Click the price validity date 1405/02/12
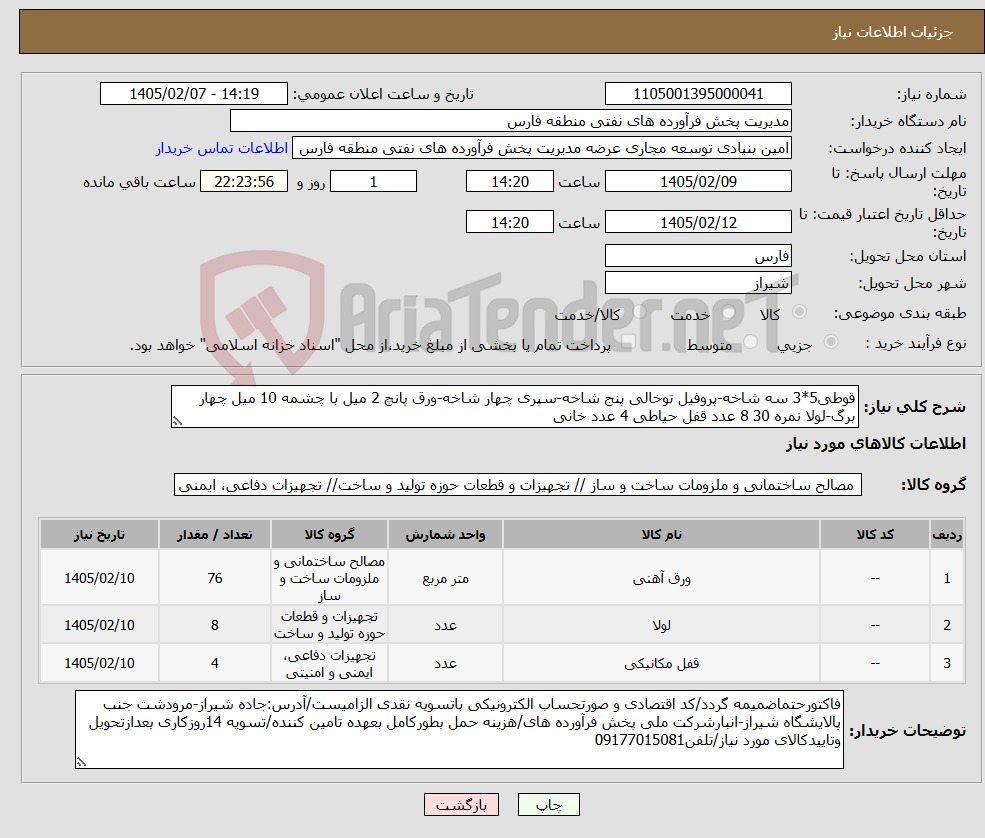The width and height of the screenshot is (985, 838). (x=698, y=222)
